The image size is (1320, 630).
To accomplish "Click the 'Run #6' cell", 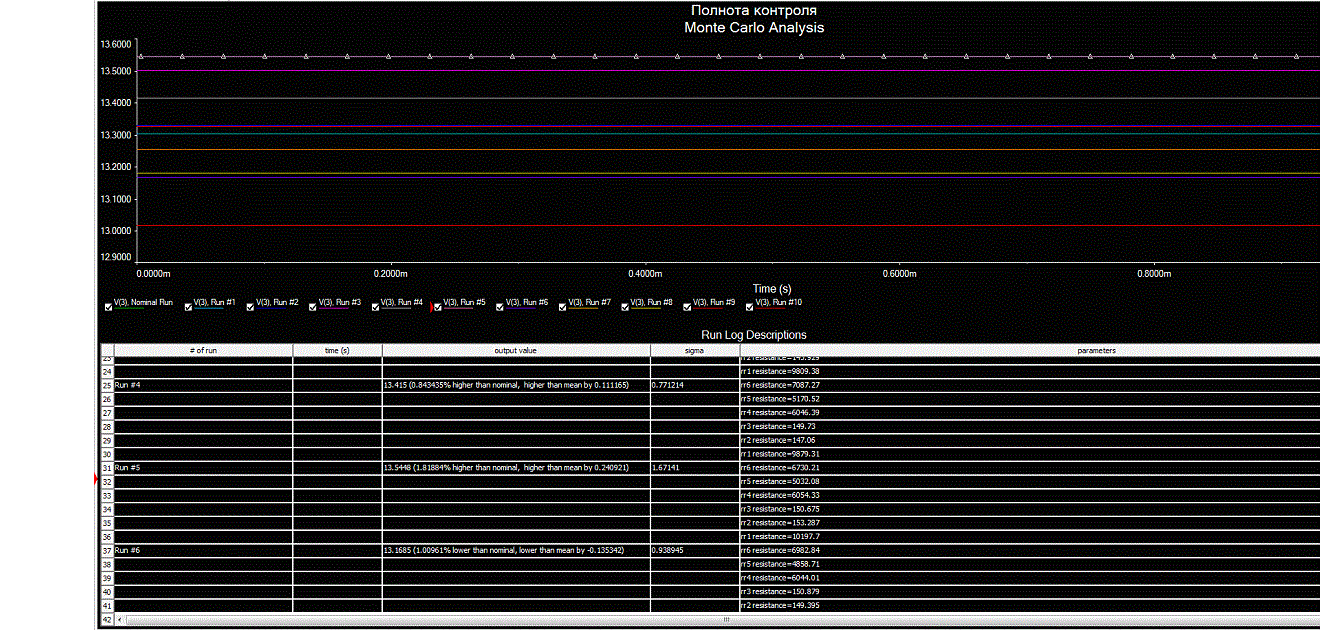I will point(203,551).
